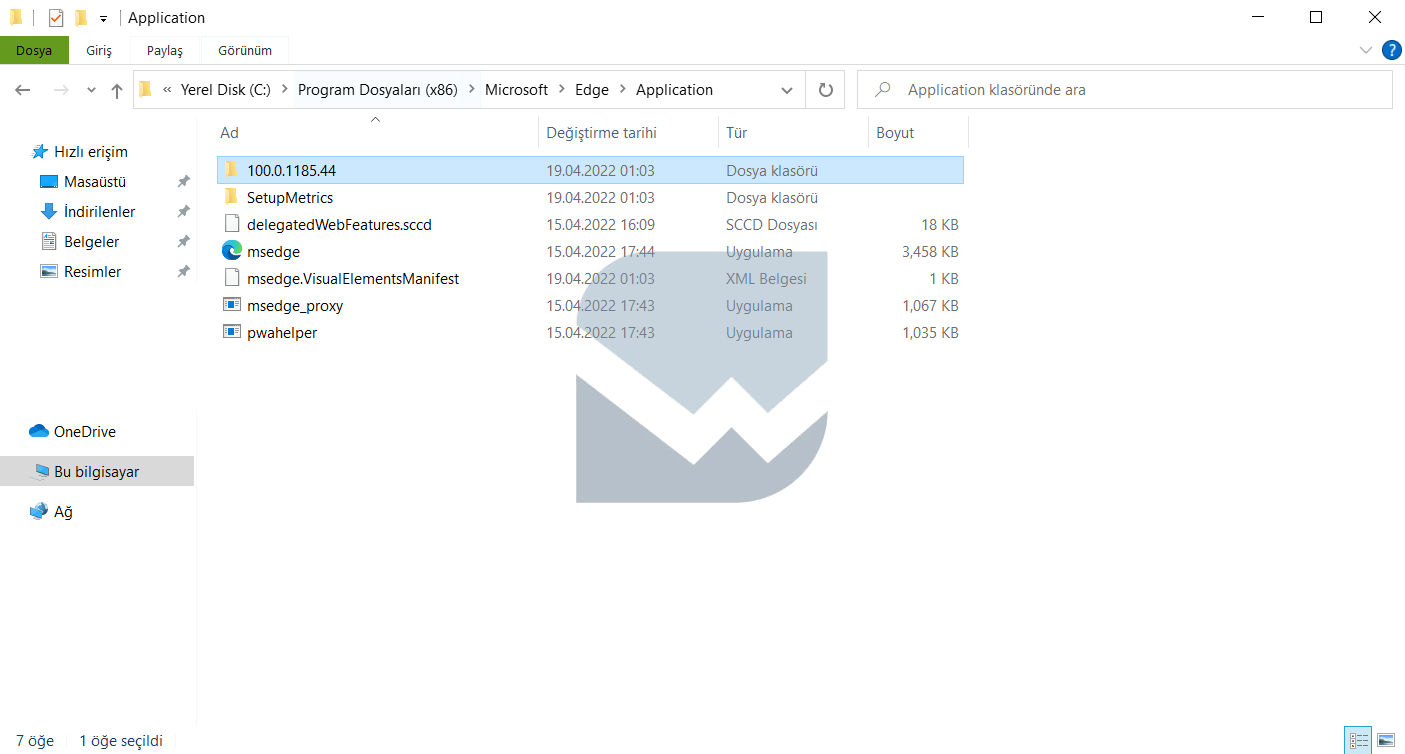
Task: Click the msedge_proxy application icon
Action: coord(232,306)
